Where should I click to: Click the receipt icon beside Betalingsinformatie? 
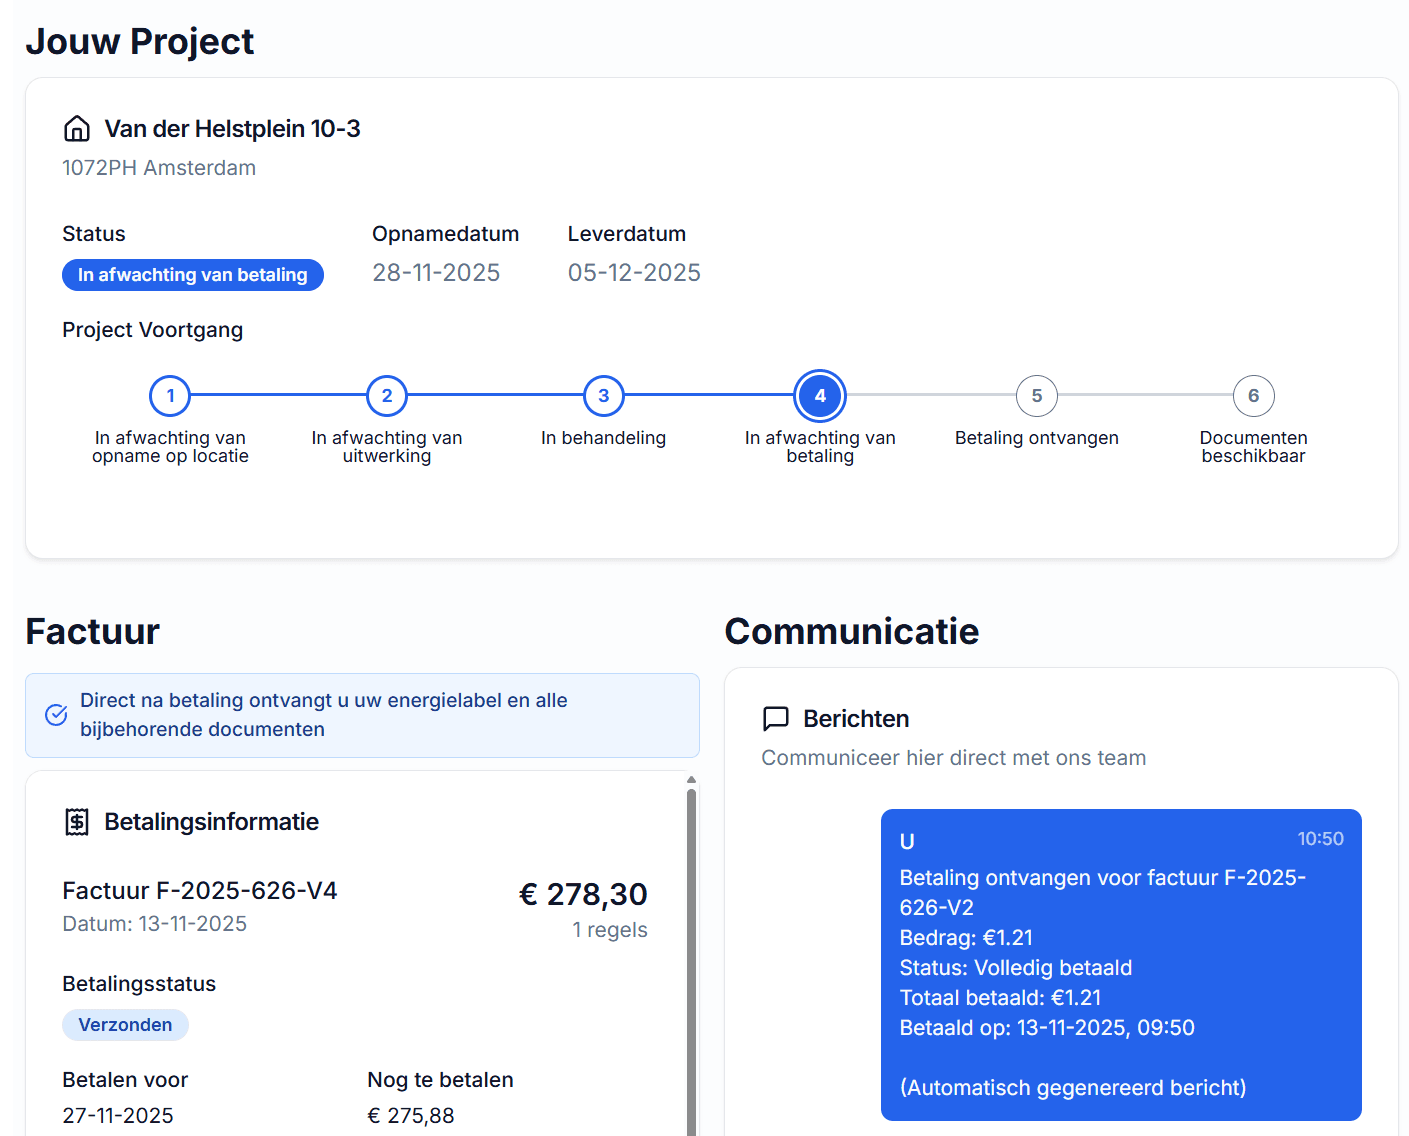pos(77,821)
